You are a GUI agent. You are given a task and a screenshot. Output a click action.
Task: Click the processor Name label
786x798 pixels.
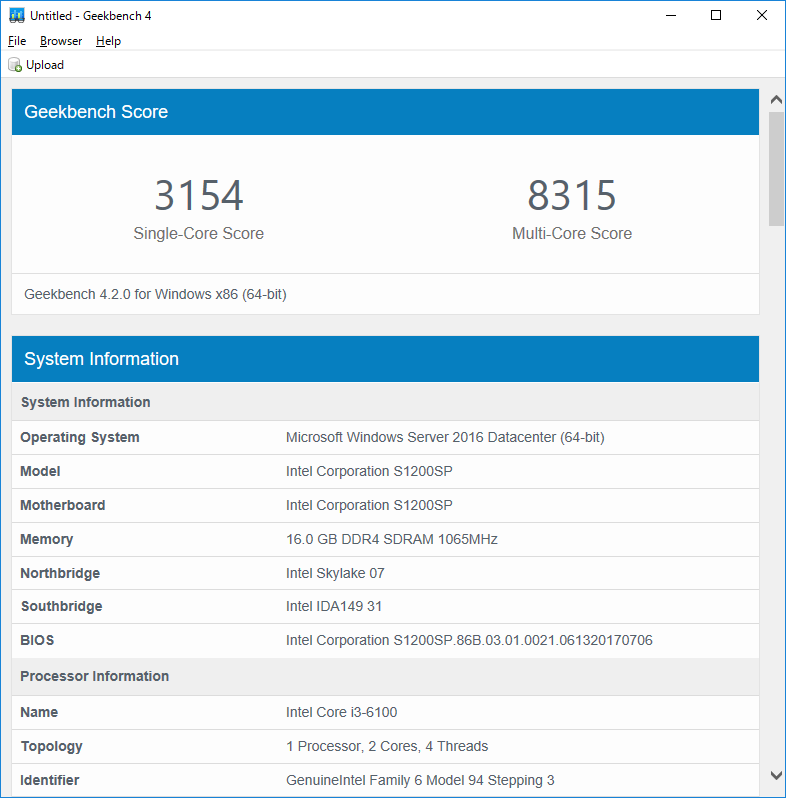(x=39, y=712)
